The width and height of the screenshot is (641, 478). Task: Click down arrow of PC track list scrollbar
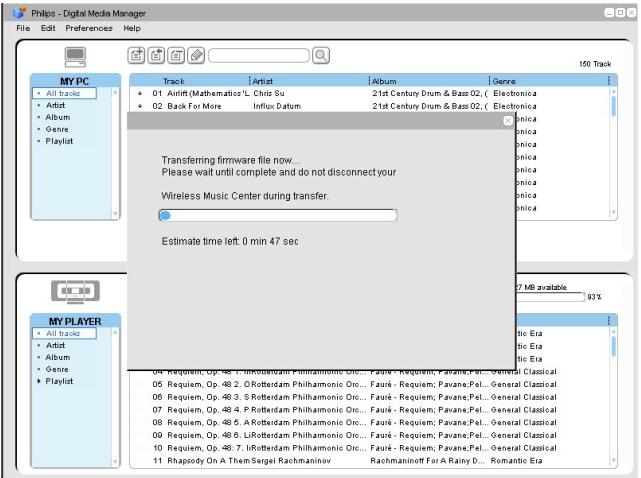[613, 212]
